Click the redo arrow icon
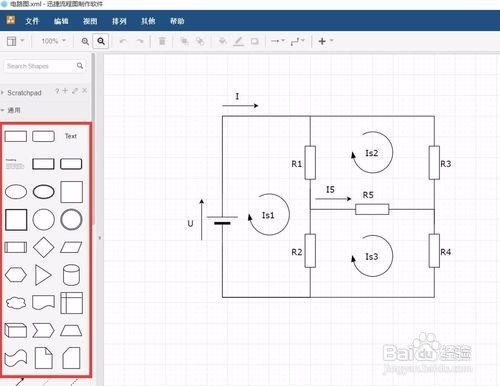 (140, 41)
